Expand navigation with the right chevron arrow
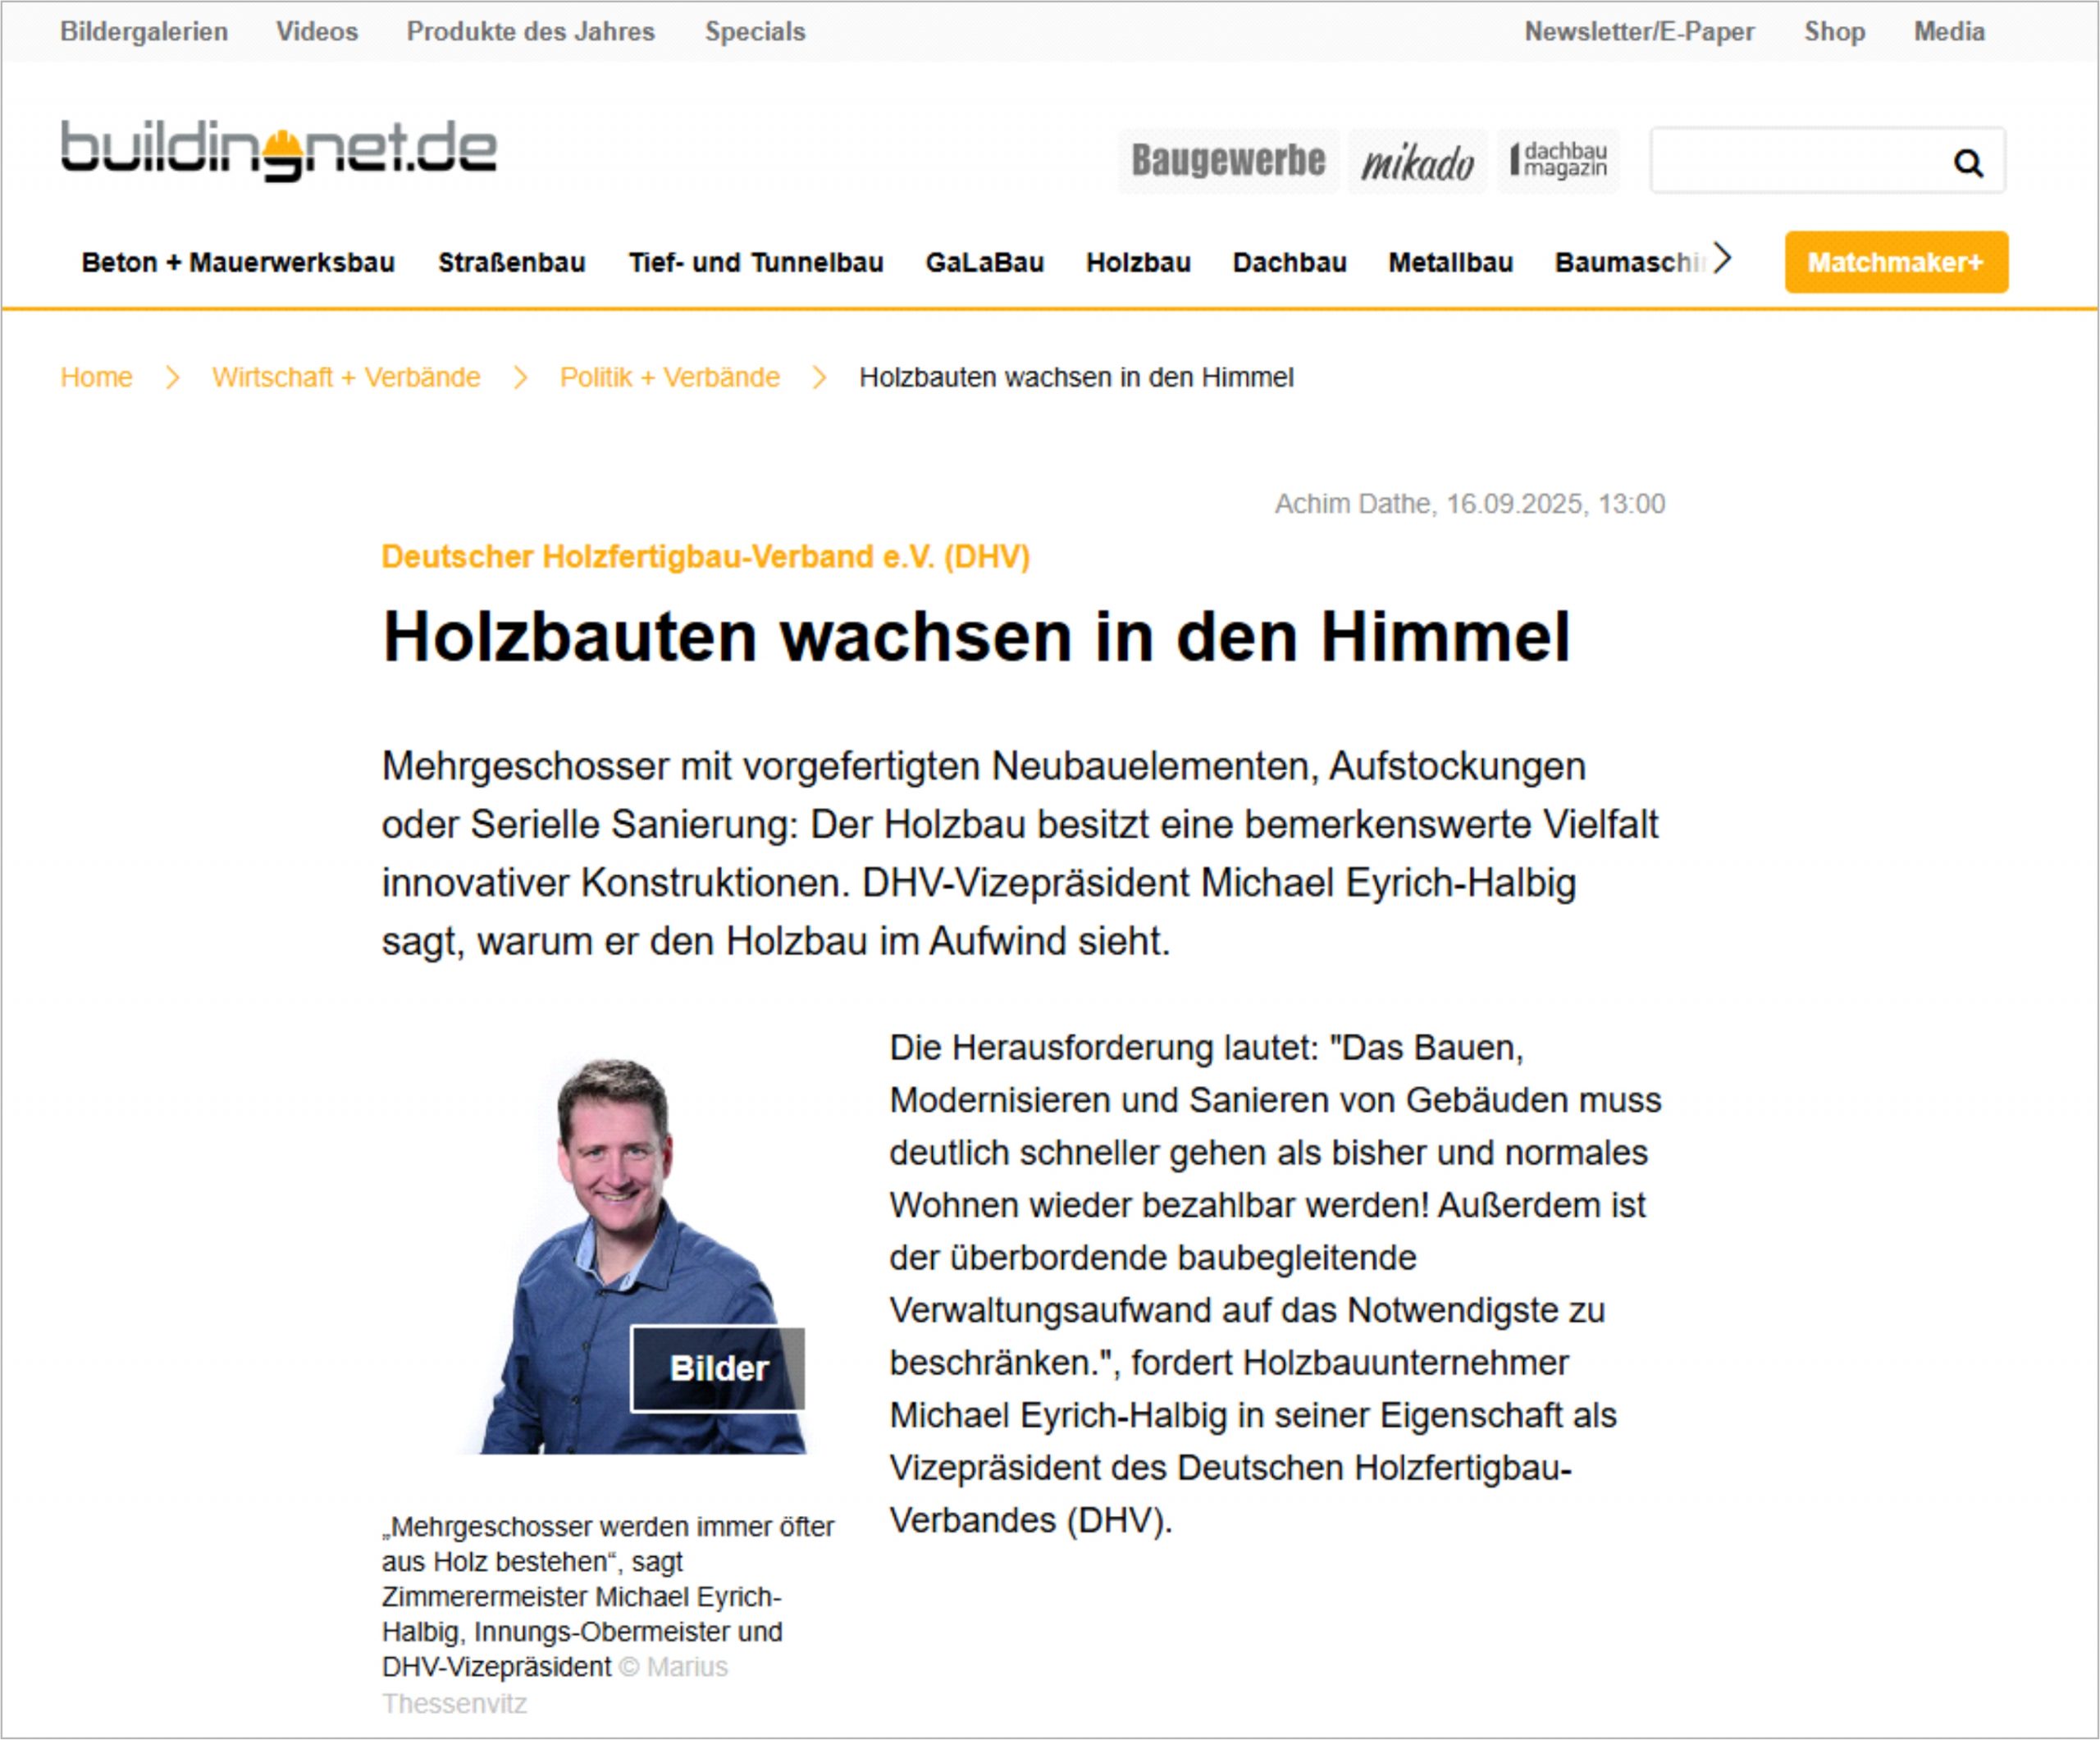 (1721, 259)
